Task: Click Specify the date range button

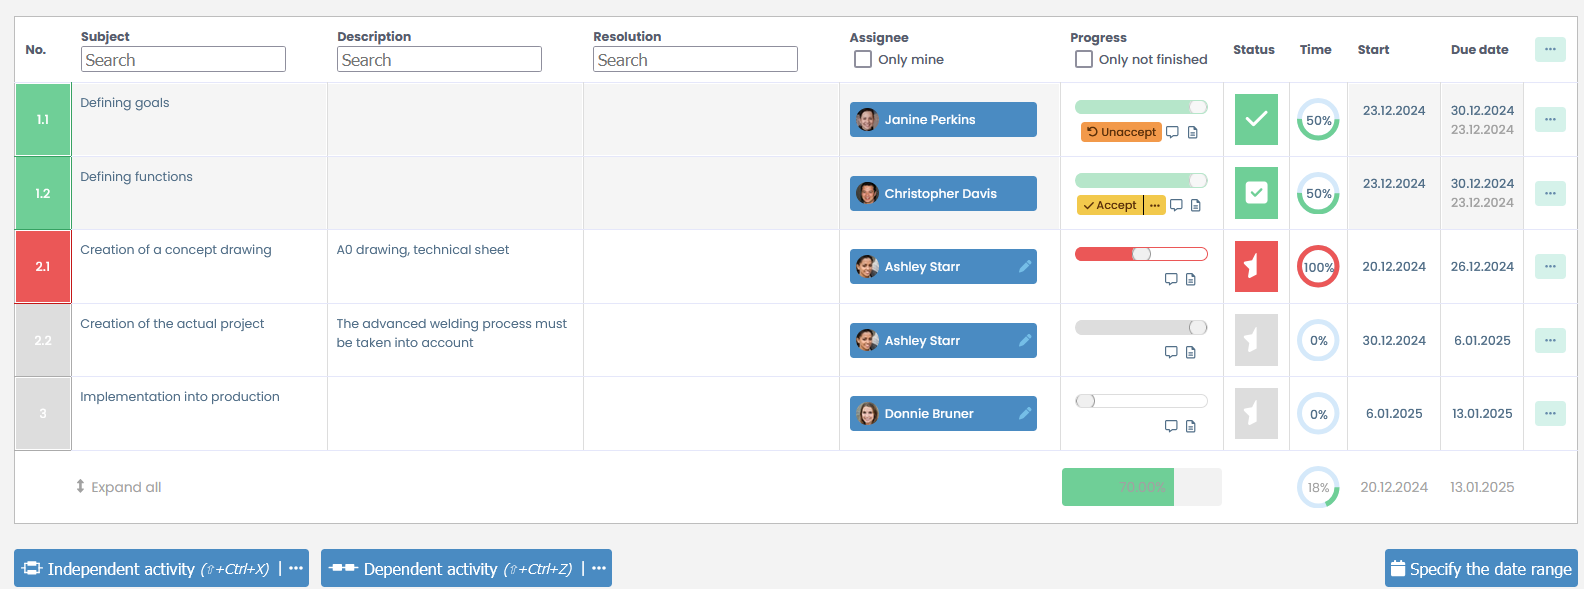Action: click(1480, 568)
